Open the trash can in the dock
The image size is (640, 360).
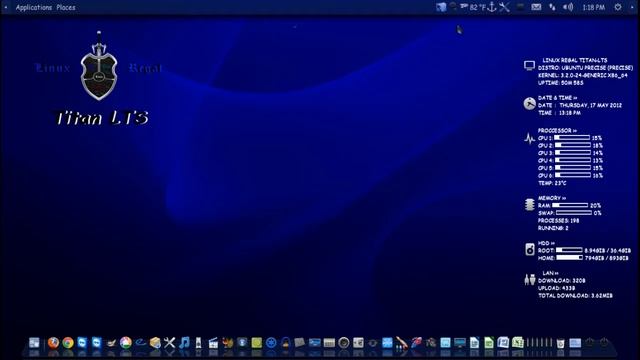[560, 343]
